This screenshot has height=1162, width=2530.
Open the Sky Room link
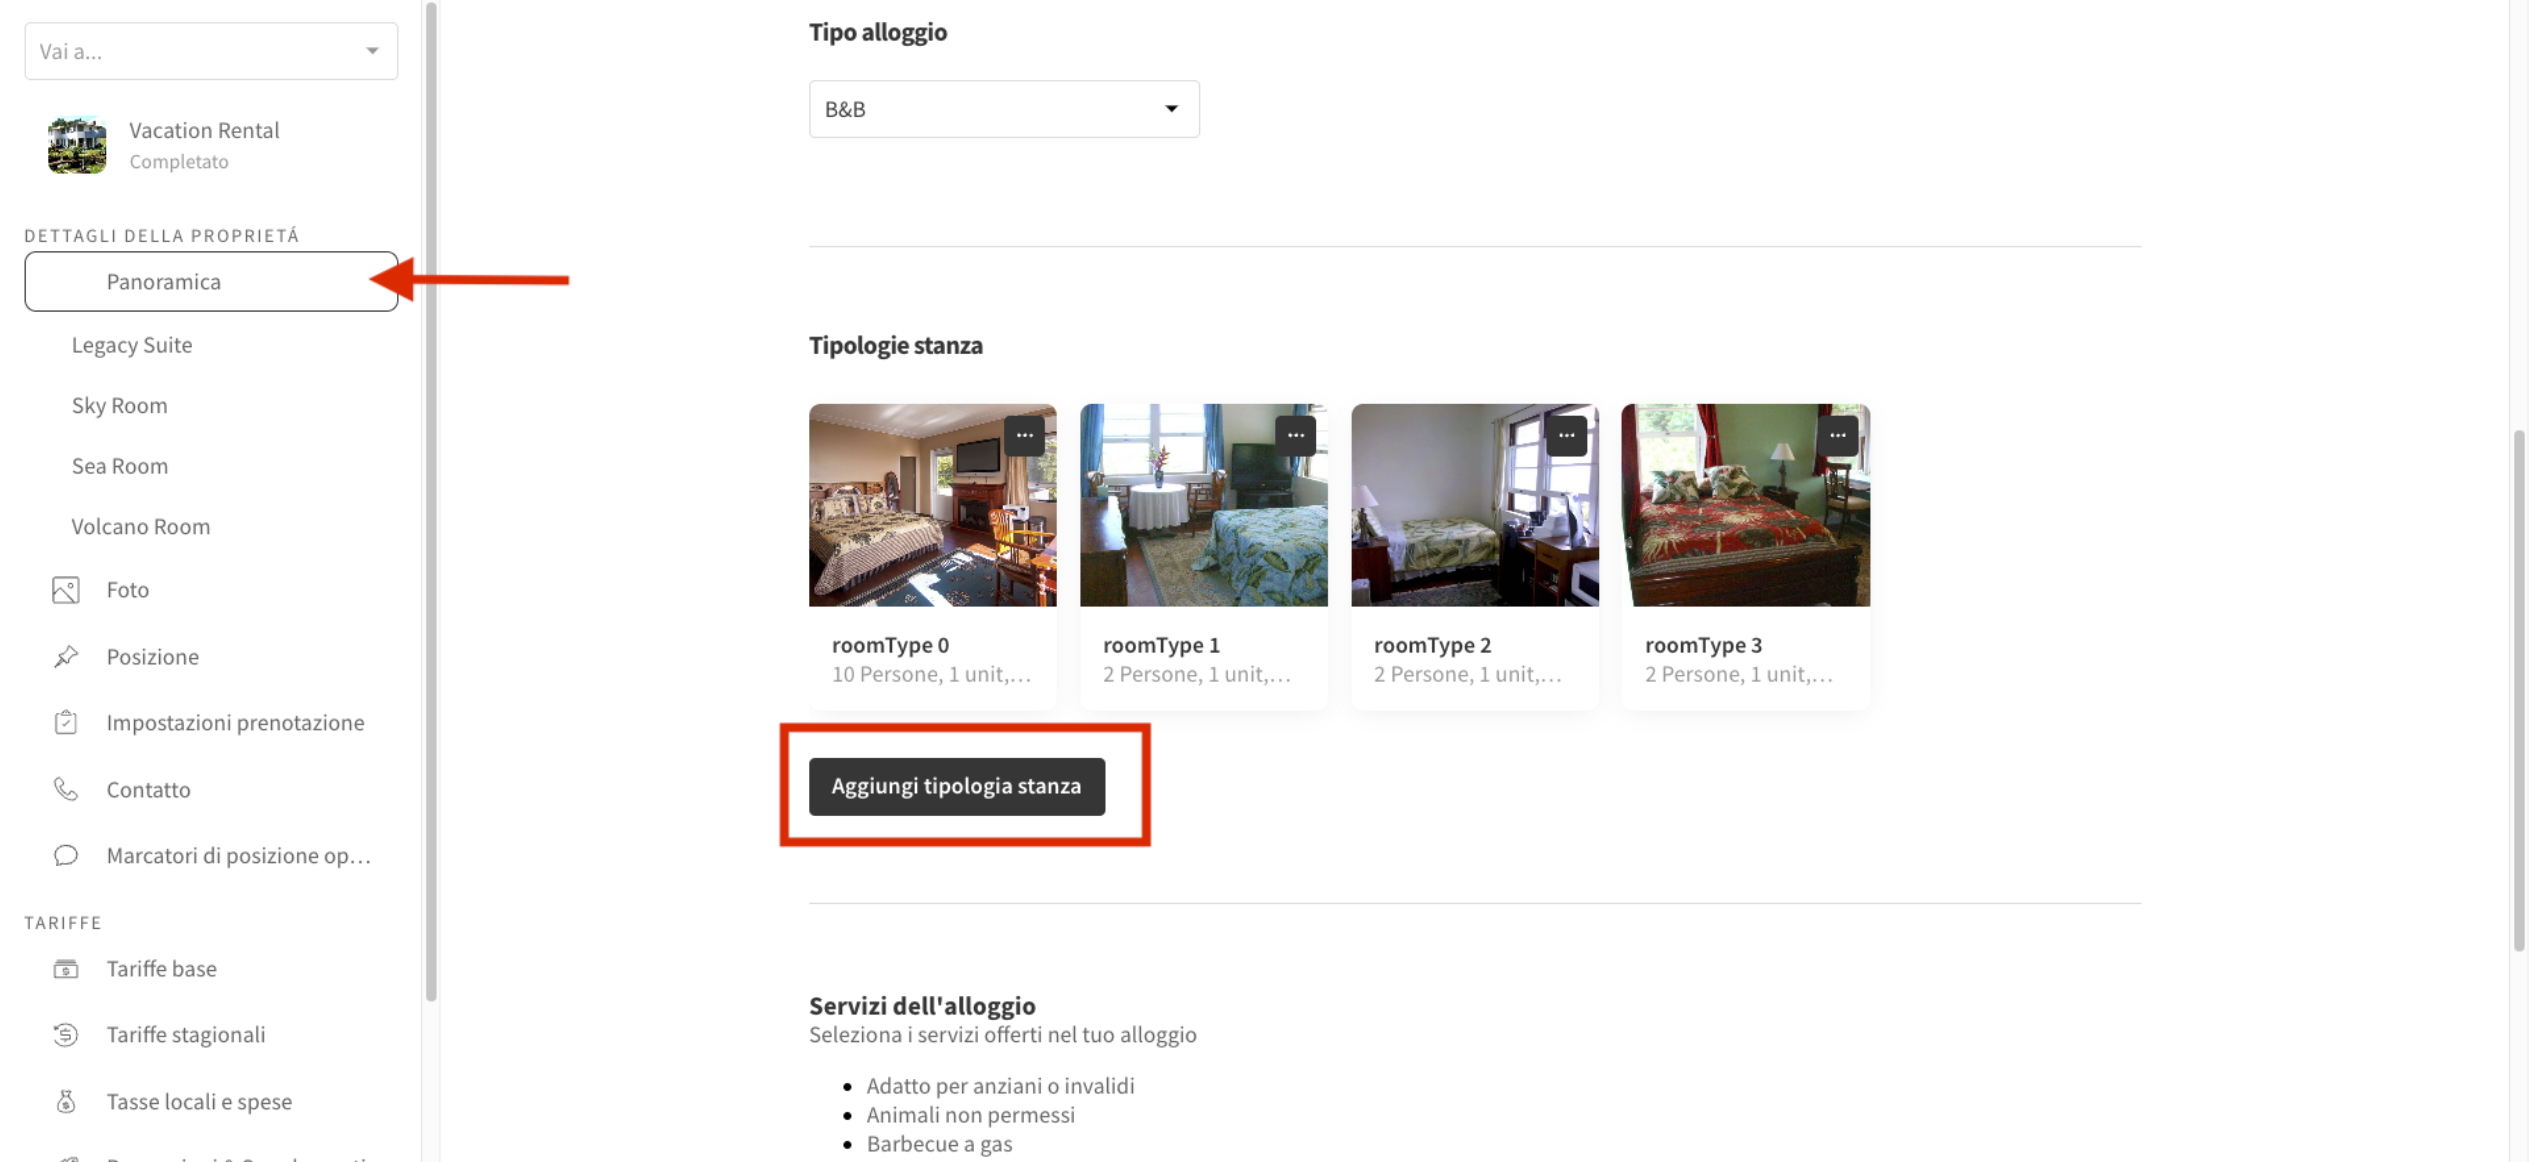point(120,406)
